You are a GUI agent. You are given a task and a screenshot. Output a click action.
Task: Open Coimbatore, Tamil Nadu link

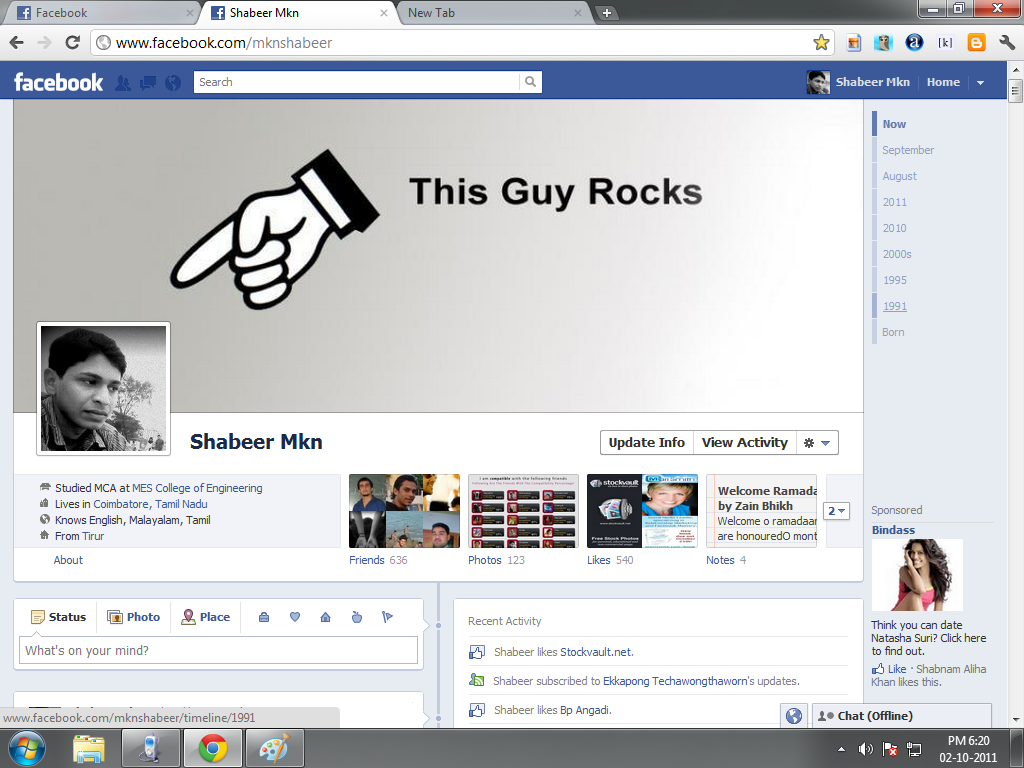[150, 504]
